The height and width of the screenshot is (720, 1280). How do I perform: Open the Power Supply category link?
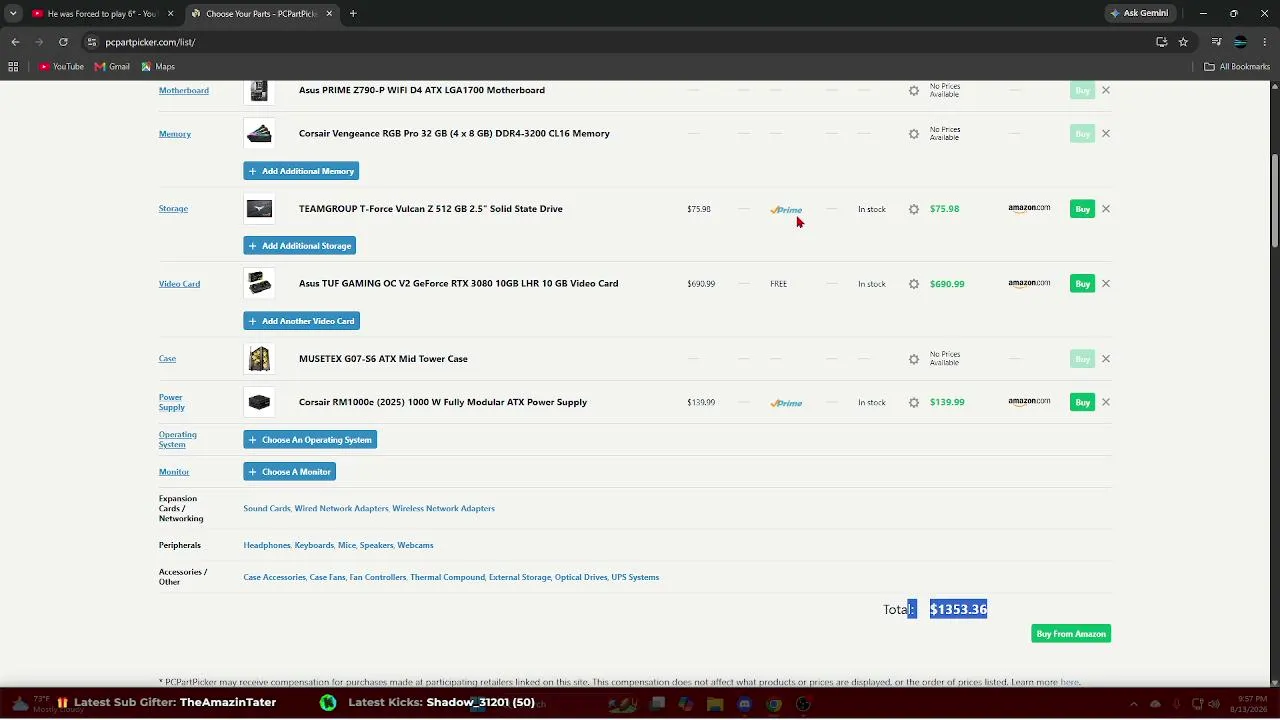tap(172, 402)
